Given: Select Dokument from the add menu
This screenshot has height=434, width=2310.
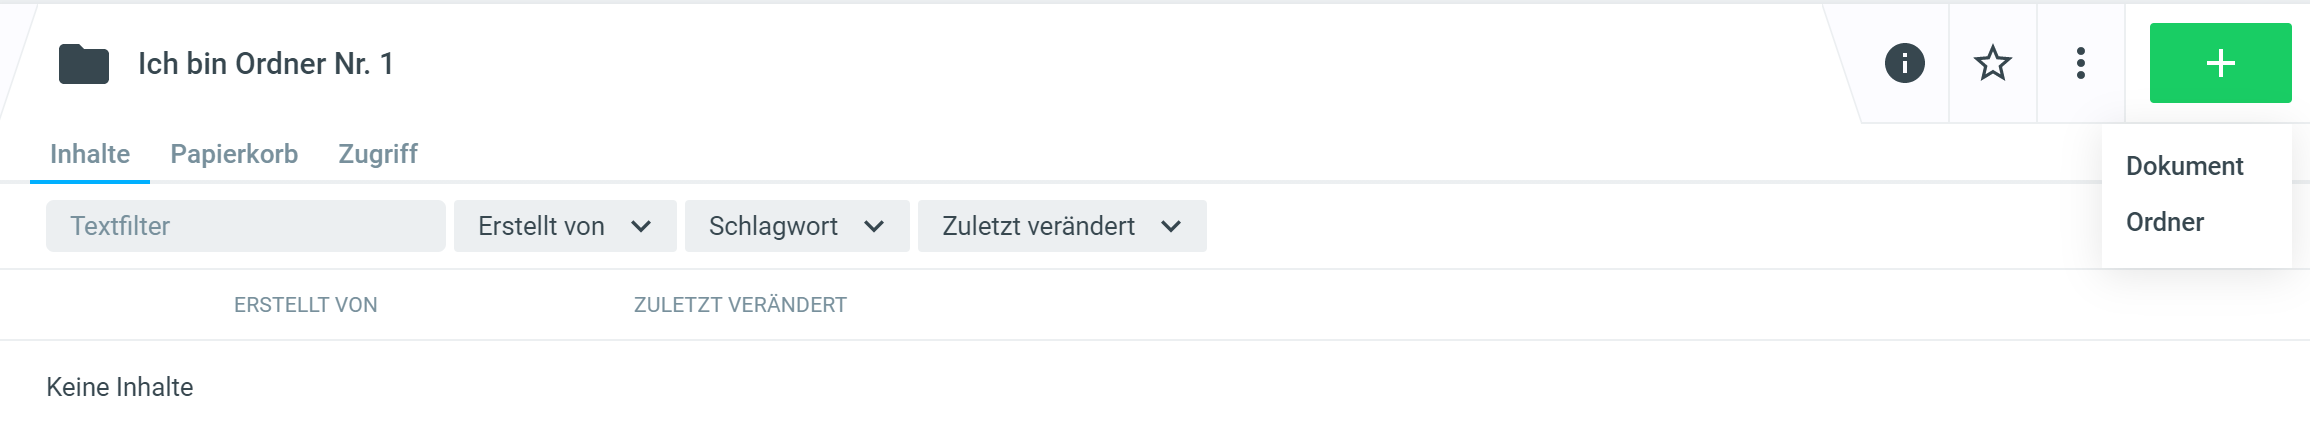Looking at the screenshot, I should (2184, 166).
